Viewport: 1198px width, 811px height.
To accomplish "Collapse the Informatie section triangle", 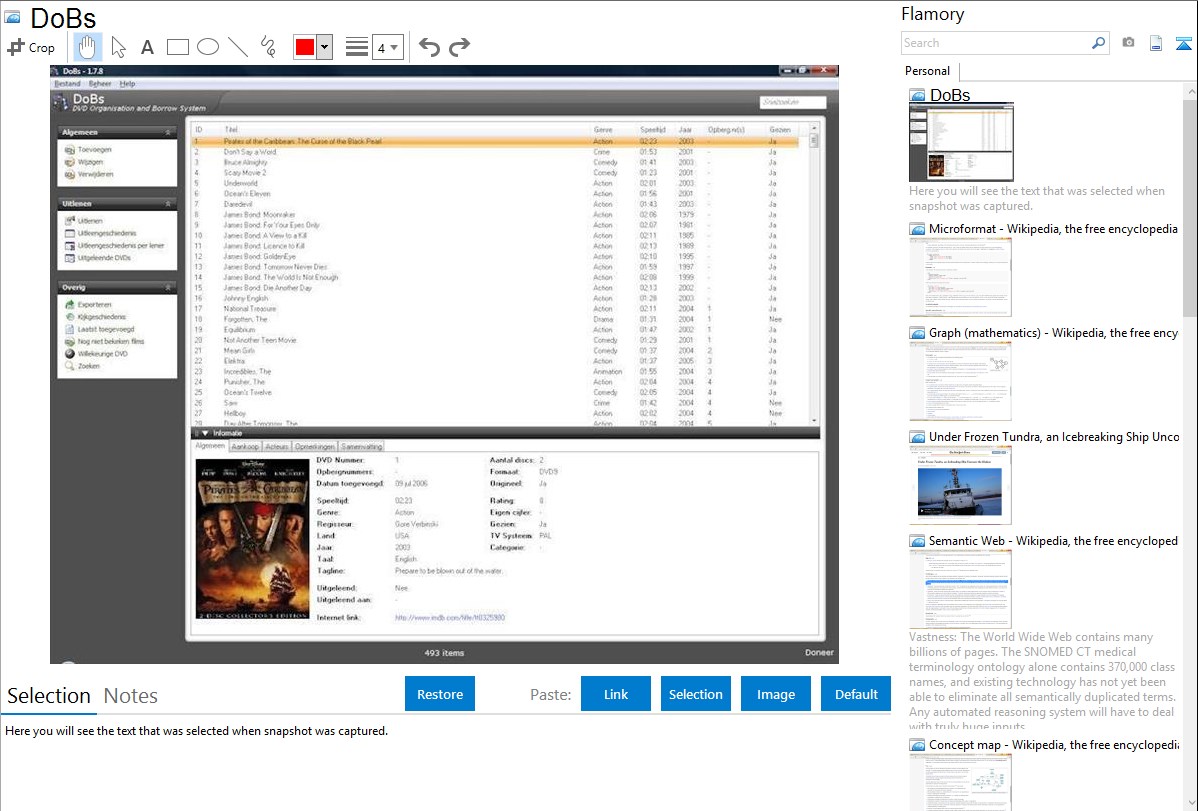I will pyautogui.click(x=205, y=433).
